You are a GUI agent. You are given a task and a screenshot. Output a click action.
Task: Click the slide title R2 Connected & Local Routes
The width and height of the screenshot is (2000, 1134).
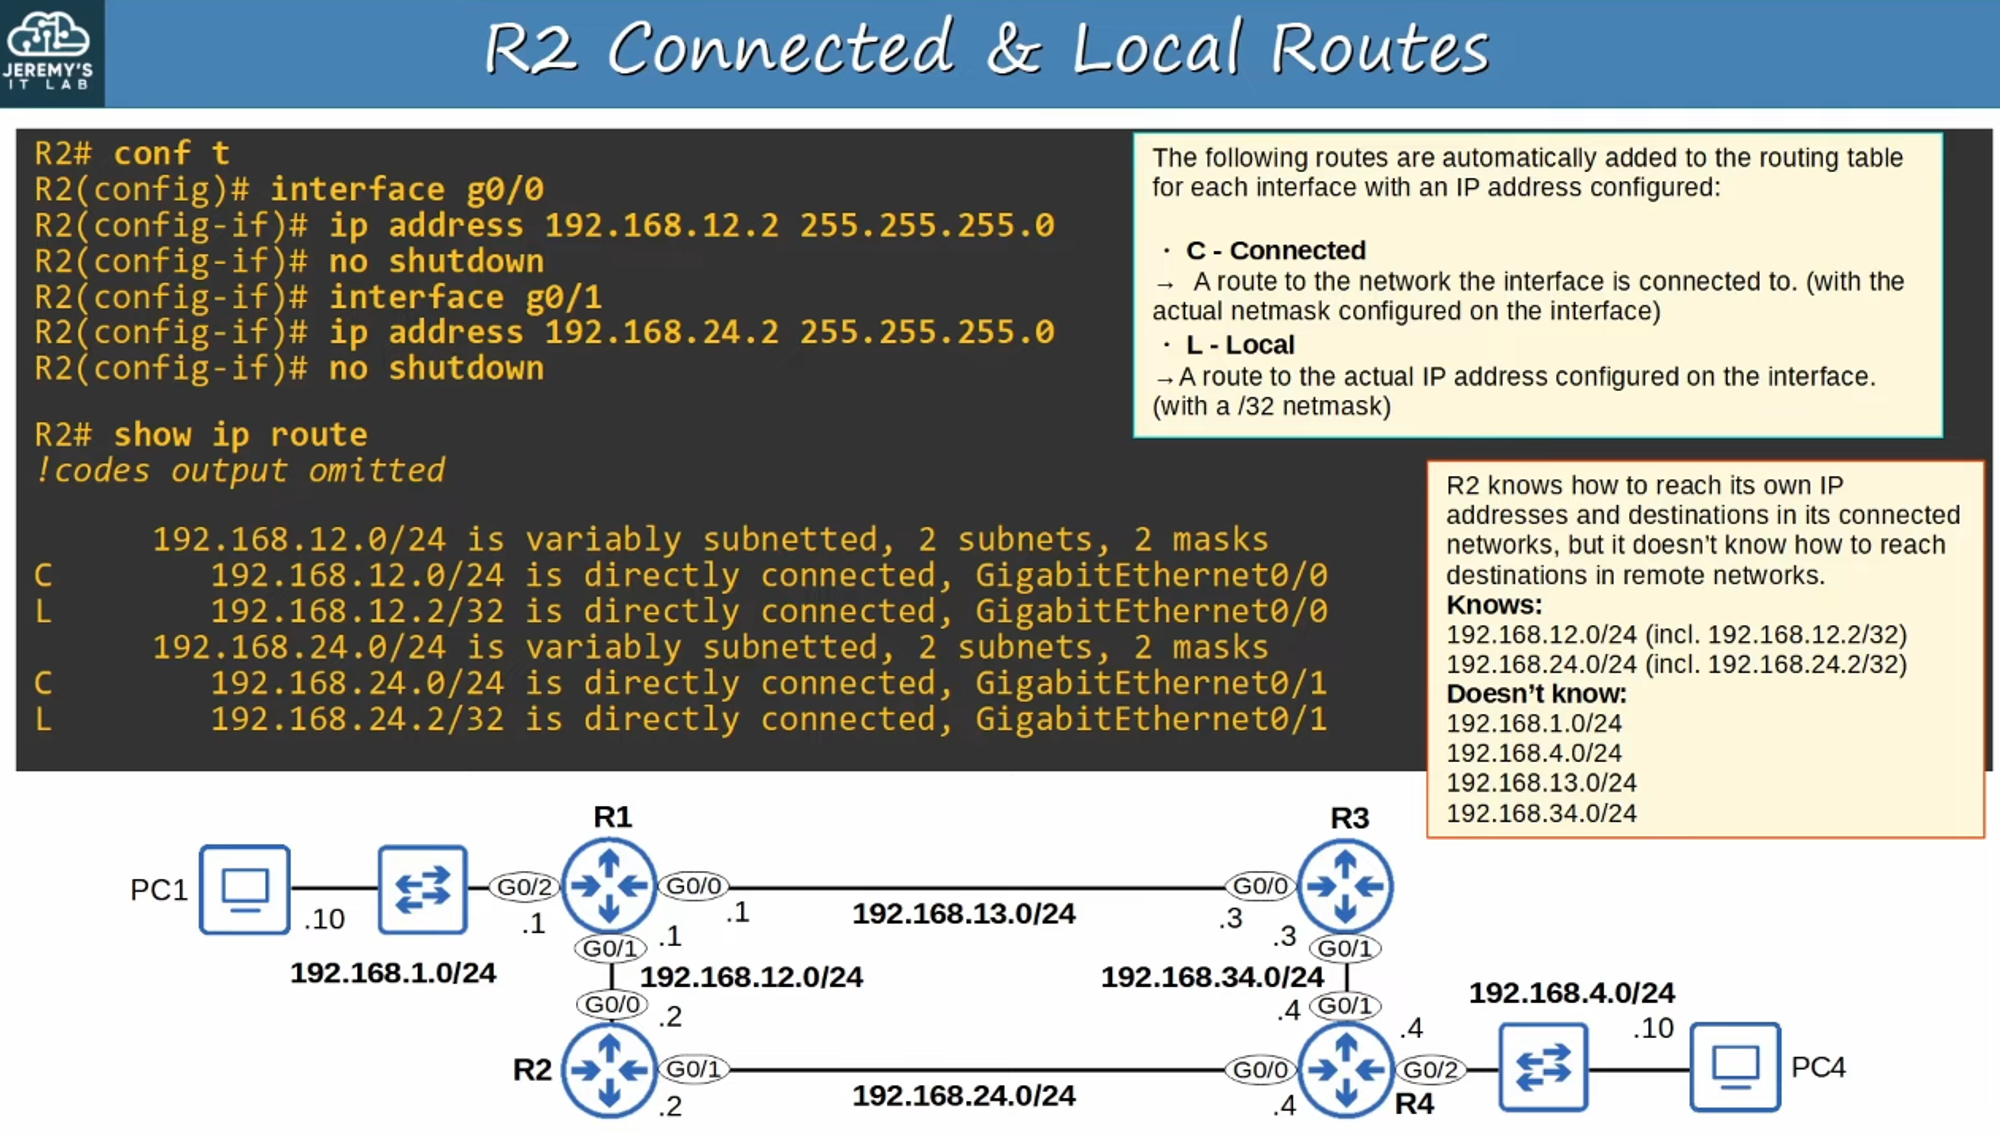(986, 49)
